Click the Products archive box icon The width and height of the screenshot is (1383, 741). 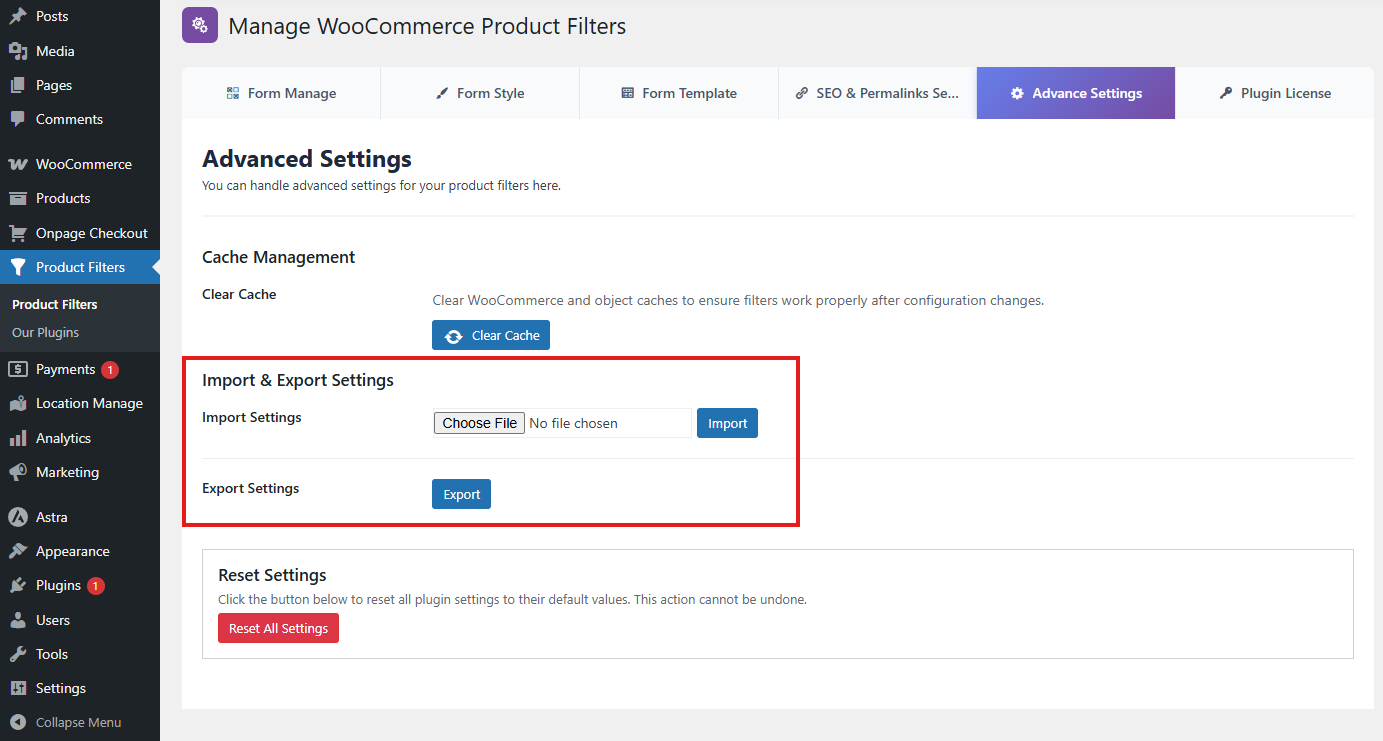pos(17,198)
